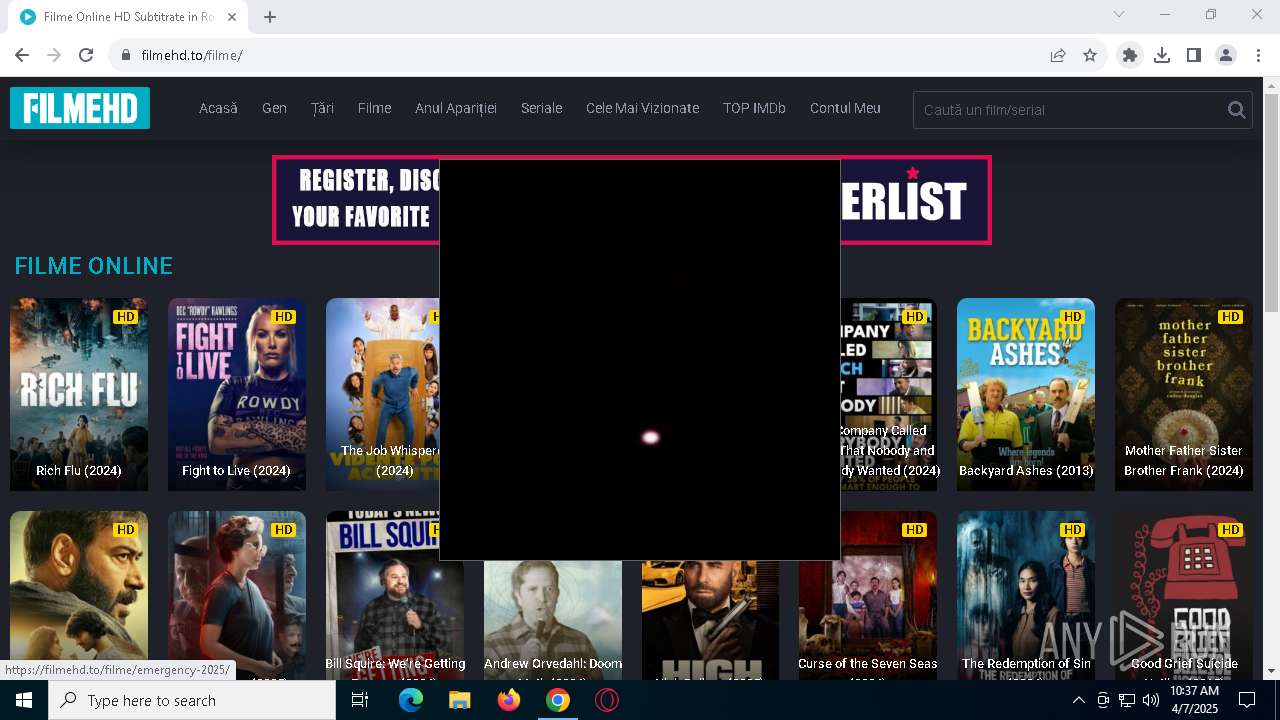Open the Seriale menu item
Screen dimensions: 1280x720
pyautogui.click(x=541, y=108)
